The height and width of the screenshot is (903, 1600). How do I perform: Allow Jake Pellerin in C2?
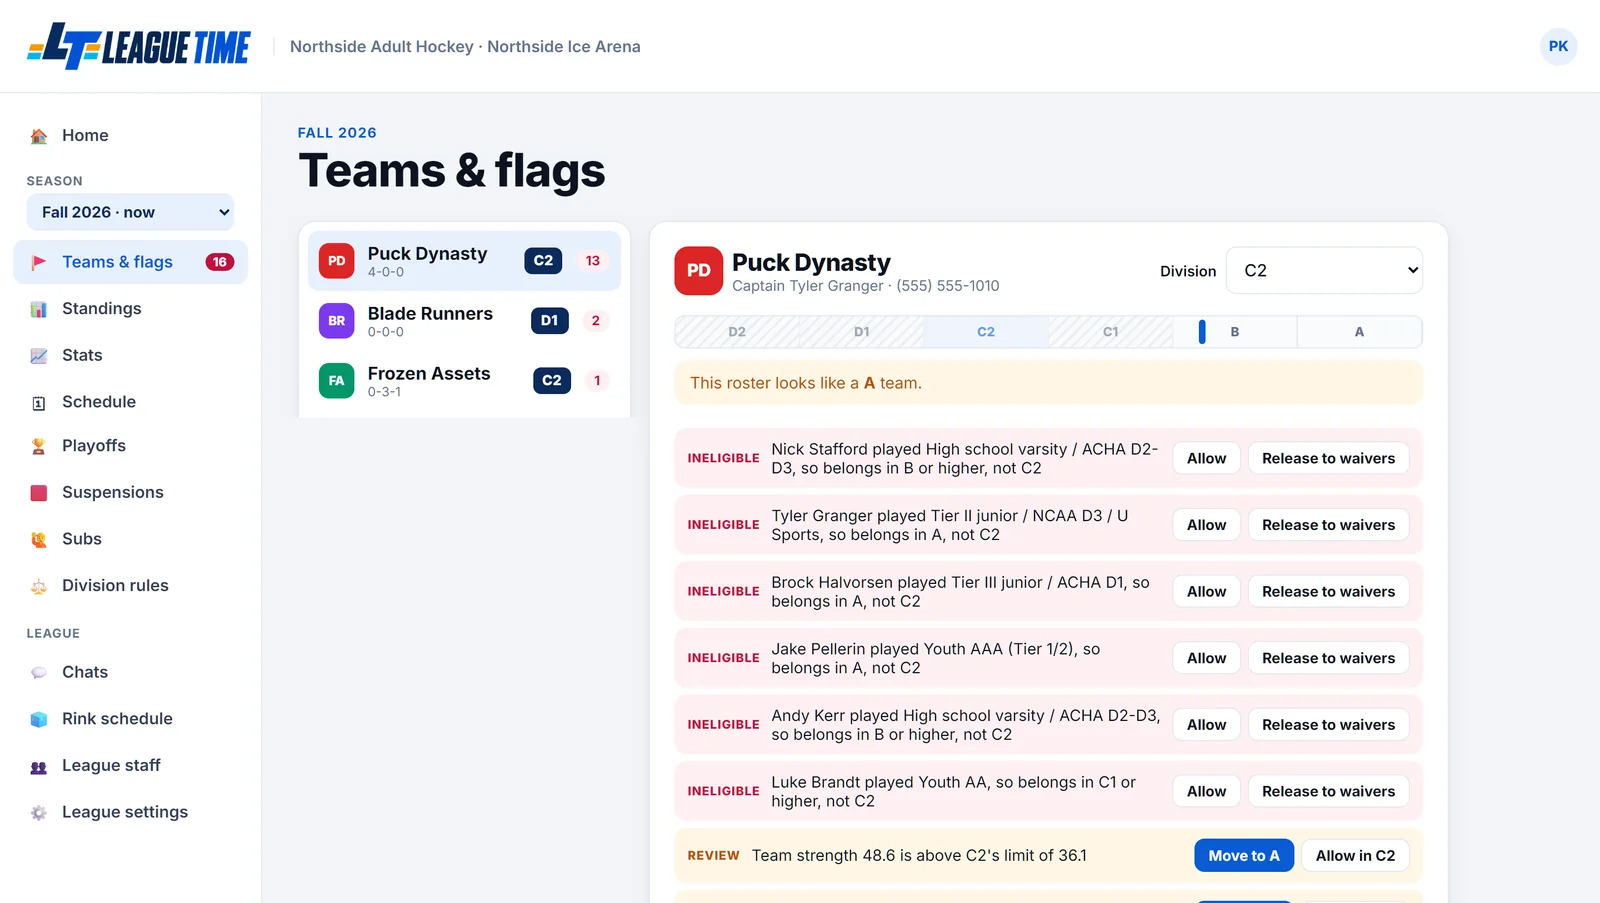(x=1206, y=658)
